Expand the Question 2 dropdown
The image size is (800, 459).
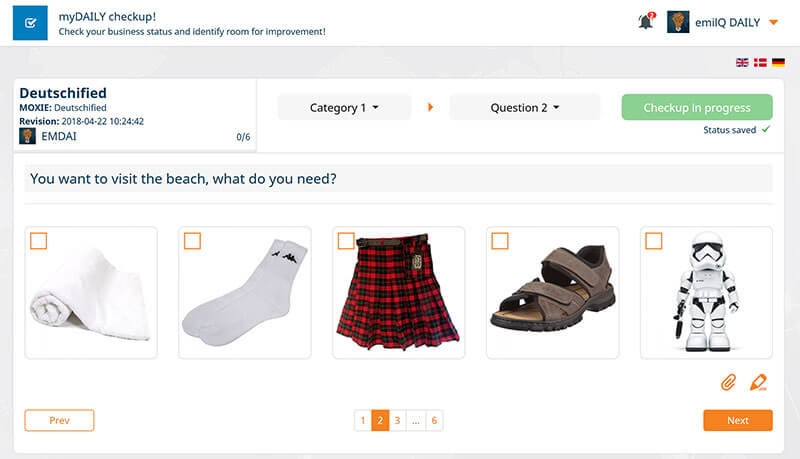coord(524,108)
